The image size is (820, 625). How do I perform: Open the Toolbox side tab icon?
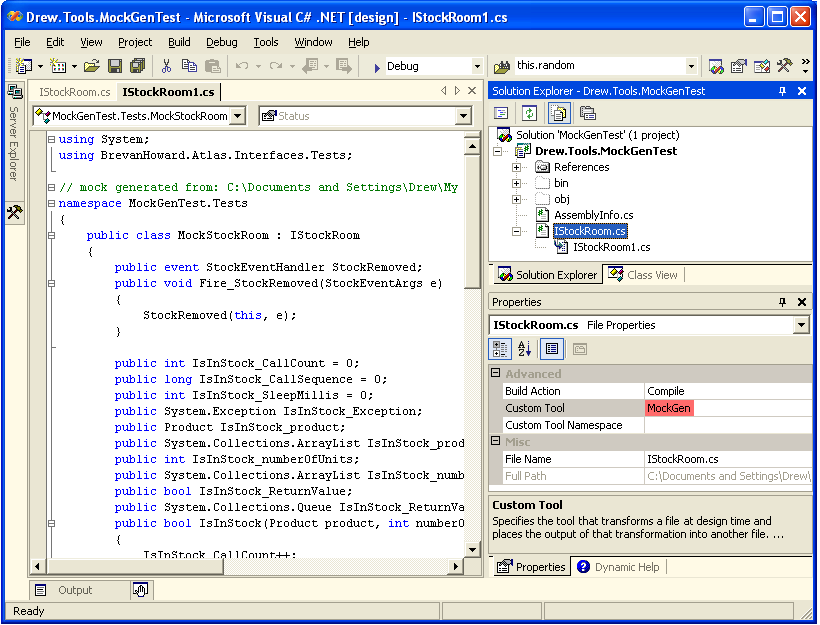pyautogui.click(x=14, y=212)
